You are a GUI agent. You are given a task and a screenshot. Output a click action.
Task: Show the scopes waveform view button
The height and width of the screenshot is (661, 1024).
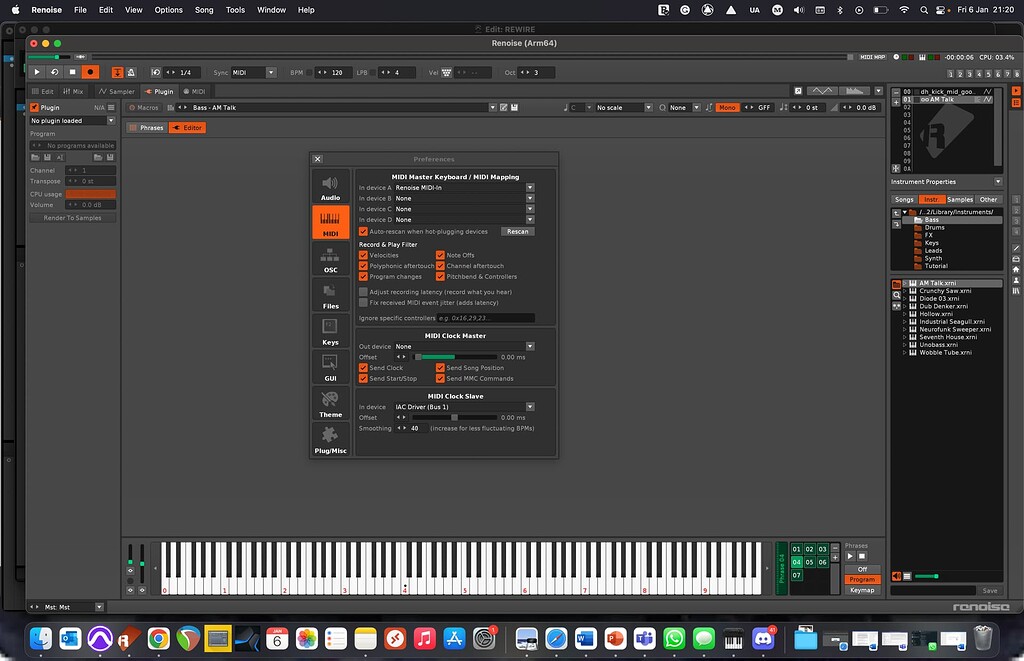[822, 91]
